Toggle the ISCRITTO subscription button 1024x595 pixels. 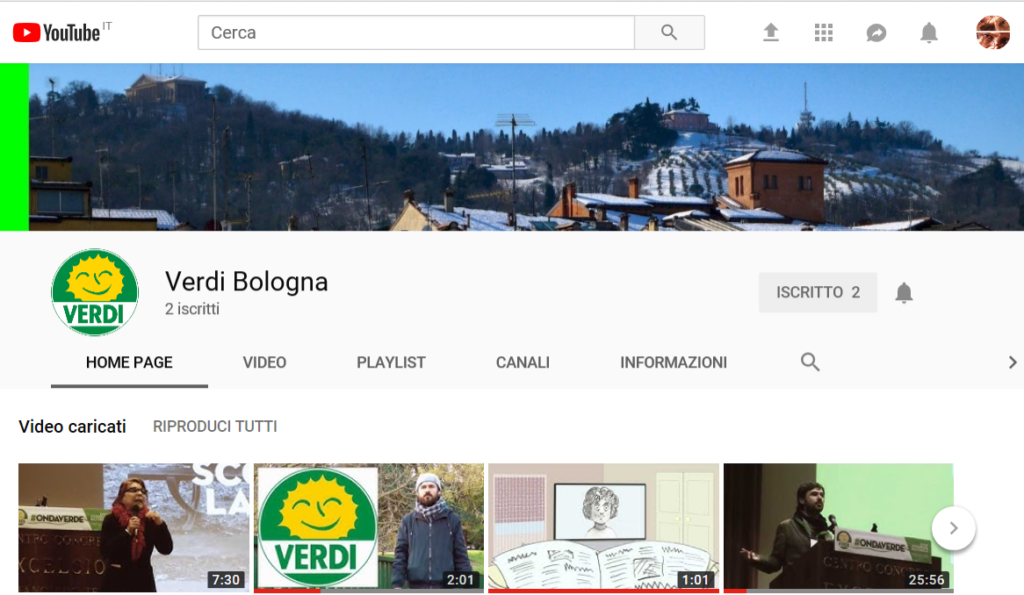point(817,292)
